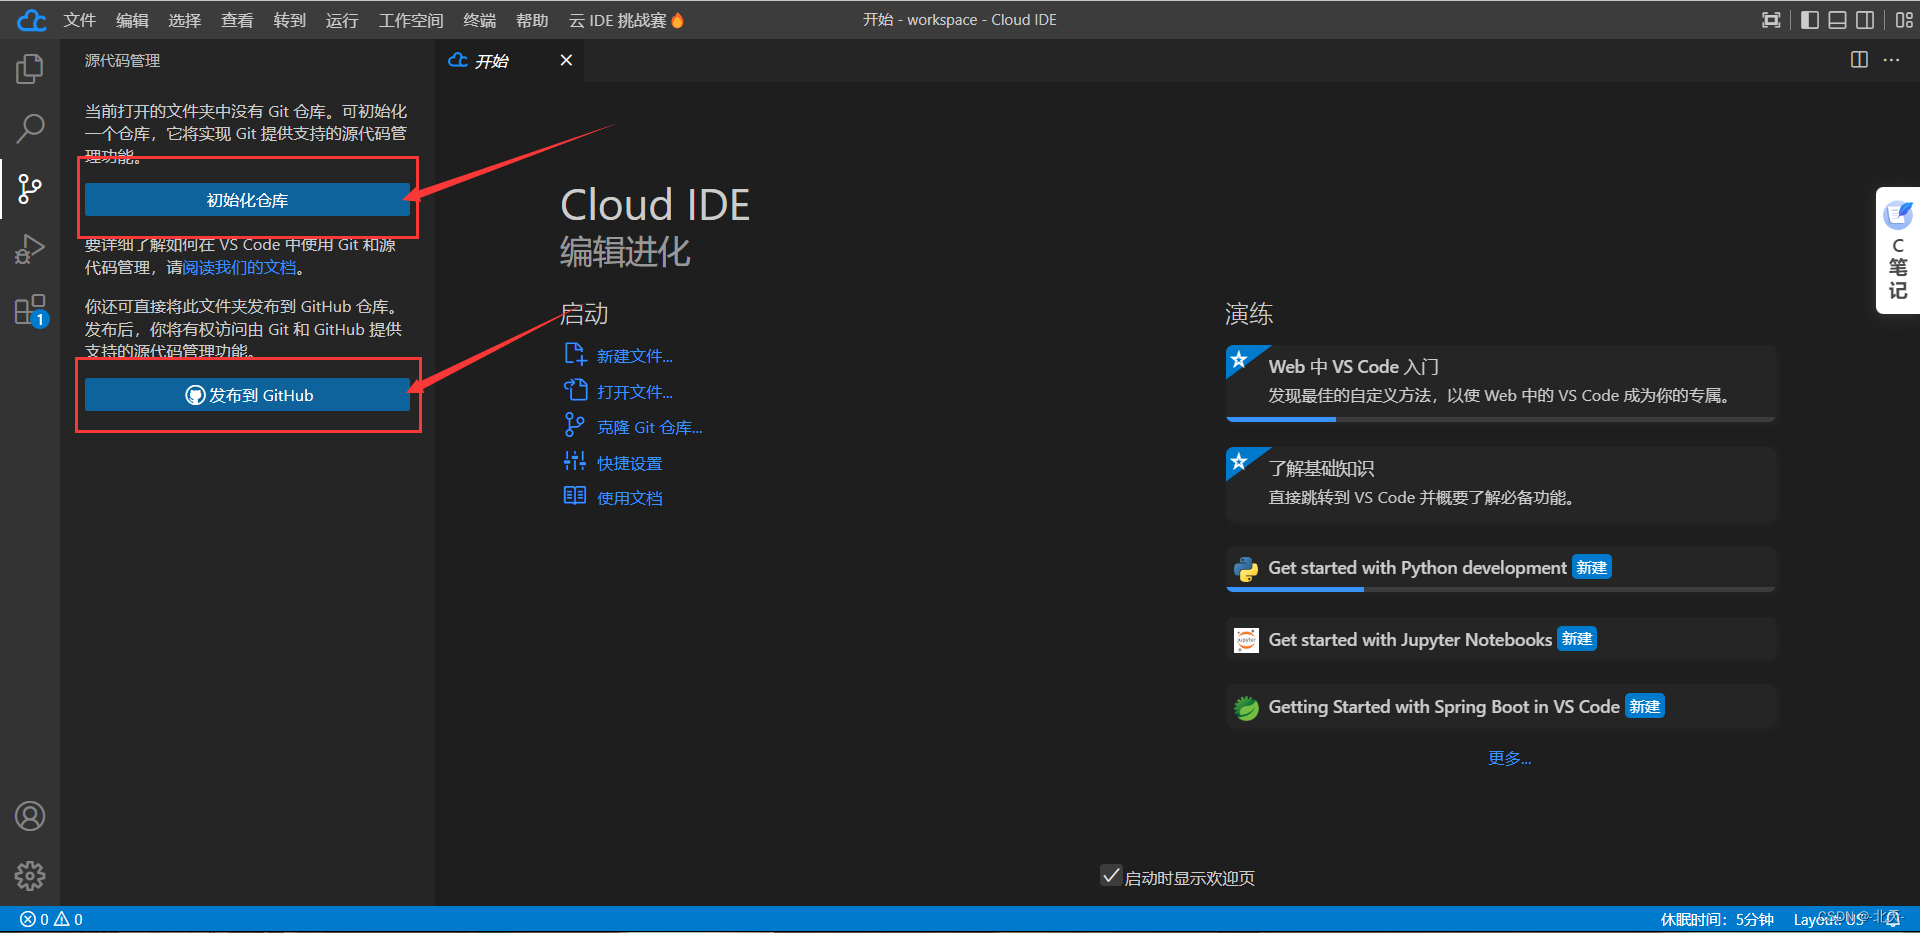Toggle secondary side bar layout icon
The width and height of the screenshot is (1920, 933).
1865,20
